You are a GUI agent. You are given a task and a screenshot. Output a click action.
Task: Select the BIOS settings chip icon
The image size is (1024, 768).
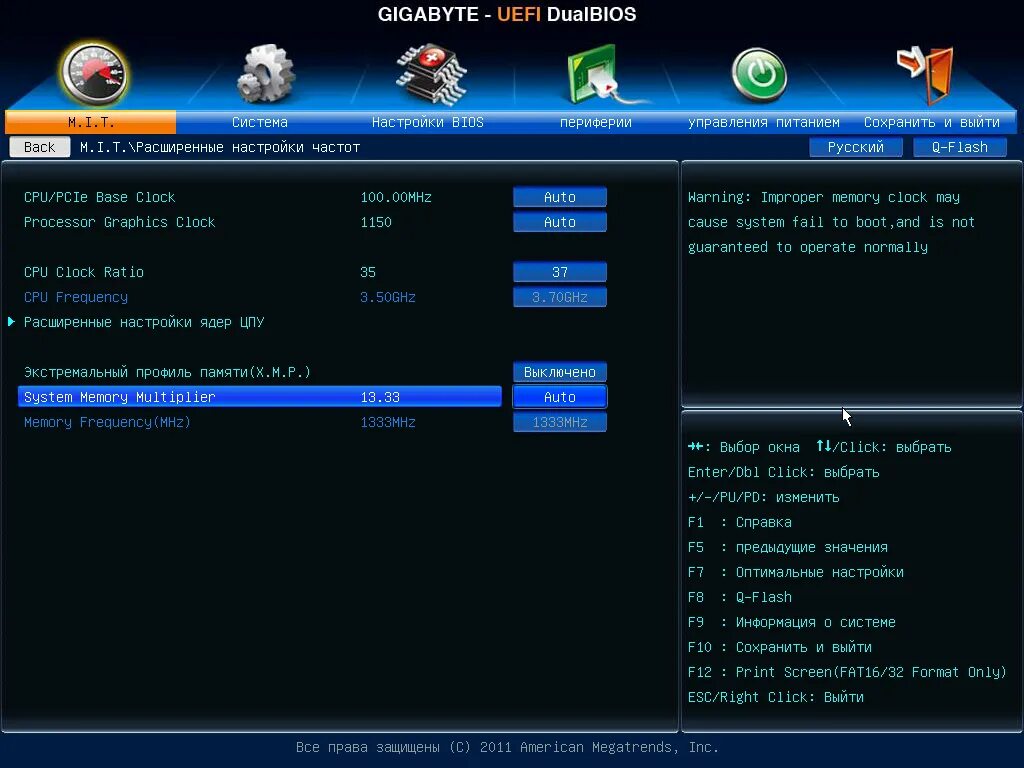(432, 74)
